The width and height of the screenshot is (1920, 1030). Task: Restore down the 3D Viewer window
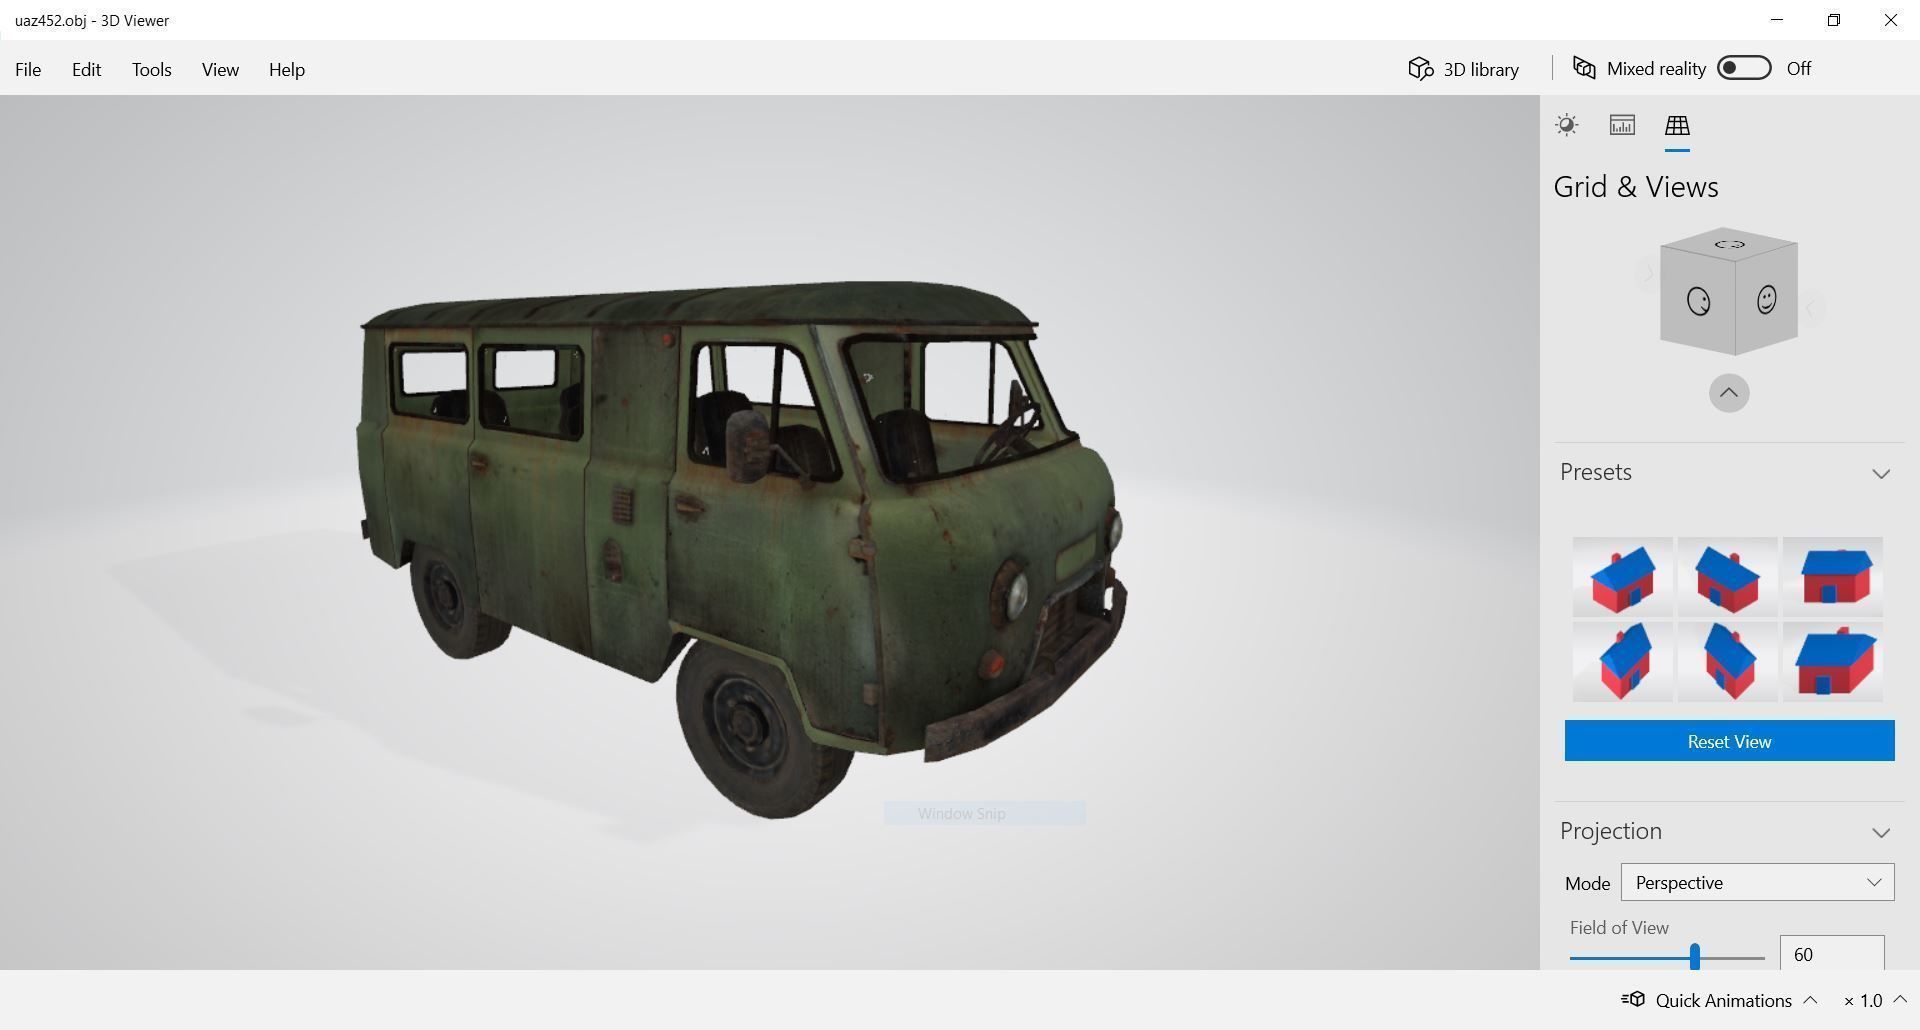pos(1833,20)
